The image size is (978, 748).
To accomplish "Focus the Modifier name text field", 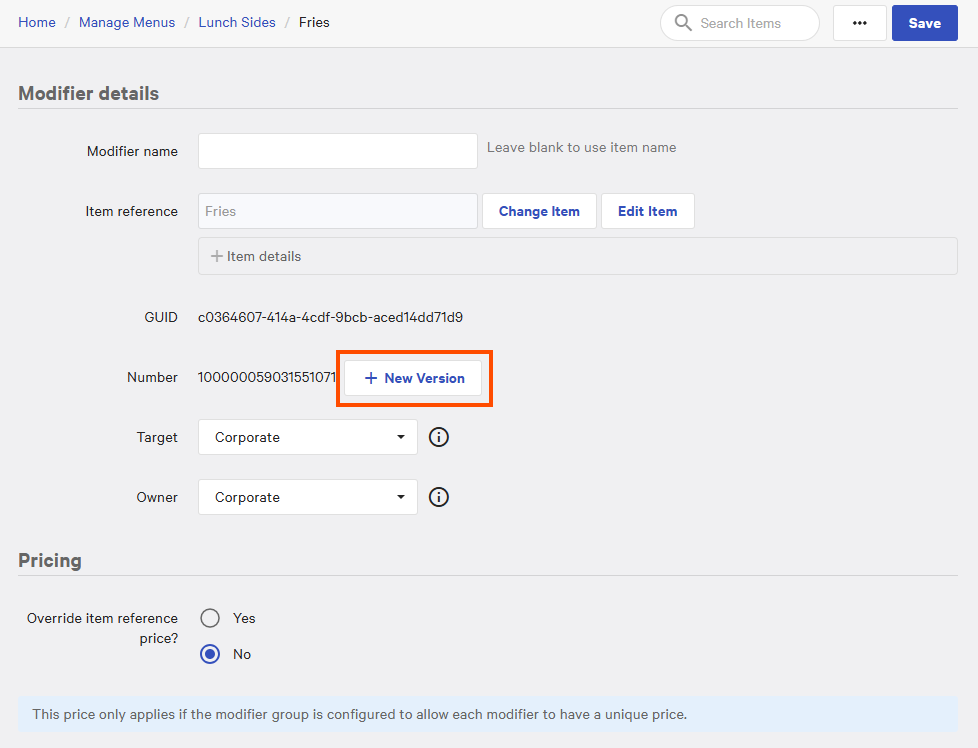I will (x=337, y=151).
